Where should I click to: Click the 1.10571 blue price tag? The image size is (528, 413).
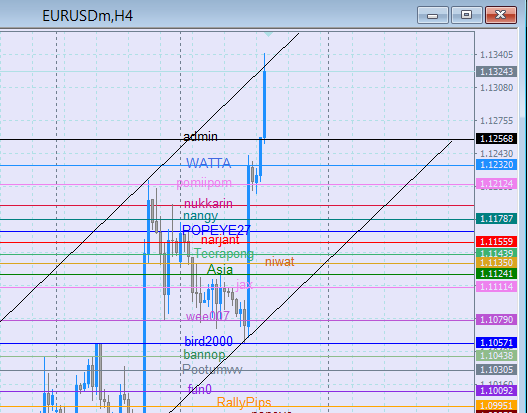[496, 343]
